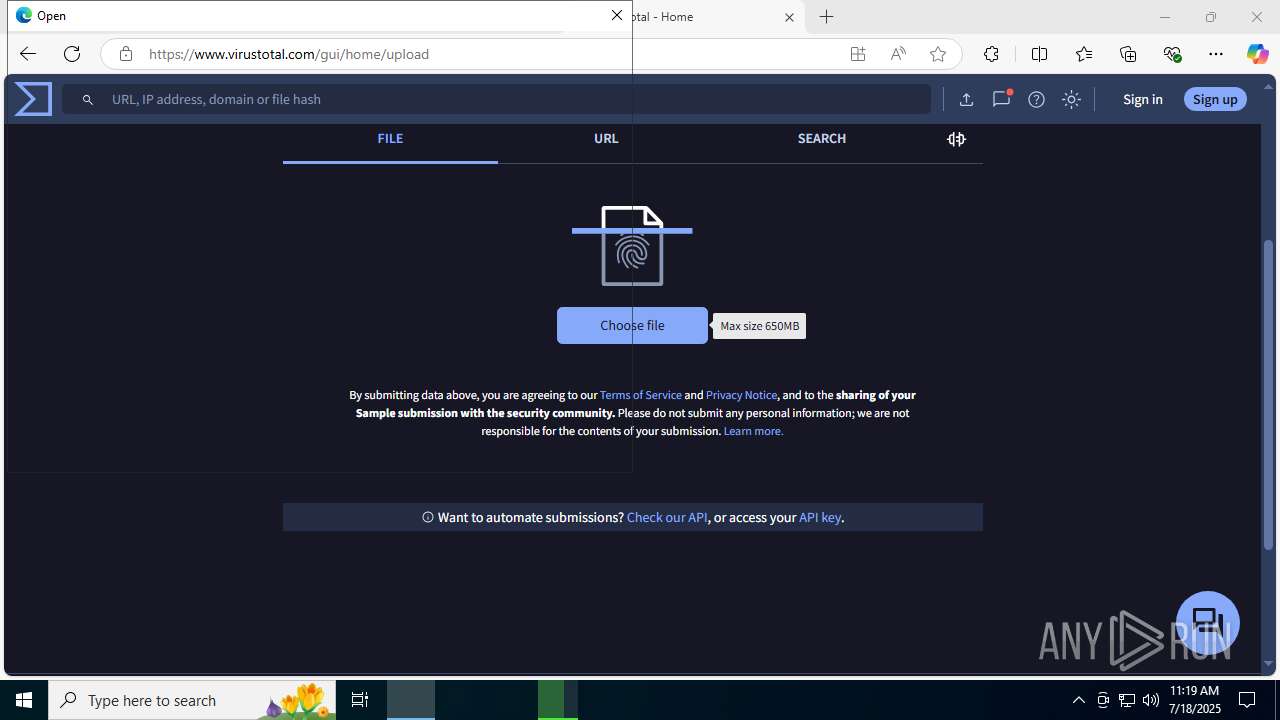The height and width of the screenshot is (720, 1280).
Task: Click the Learn more link
Action: pos(753,431)
